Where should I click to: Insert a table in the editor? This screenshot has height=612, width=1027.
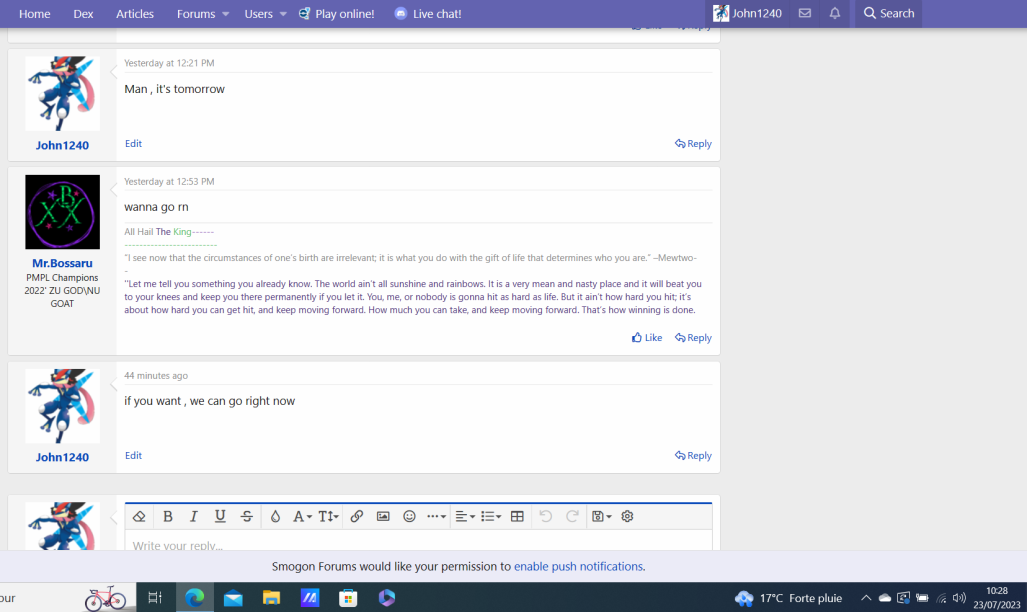point(517,517)
